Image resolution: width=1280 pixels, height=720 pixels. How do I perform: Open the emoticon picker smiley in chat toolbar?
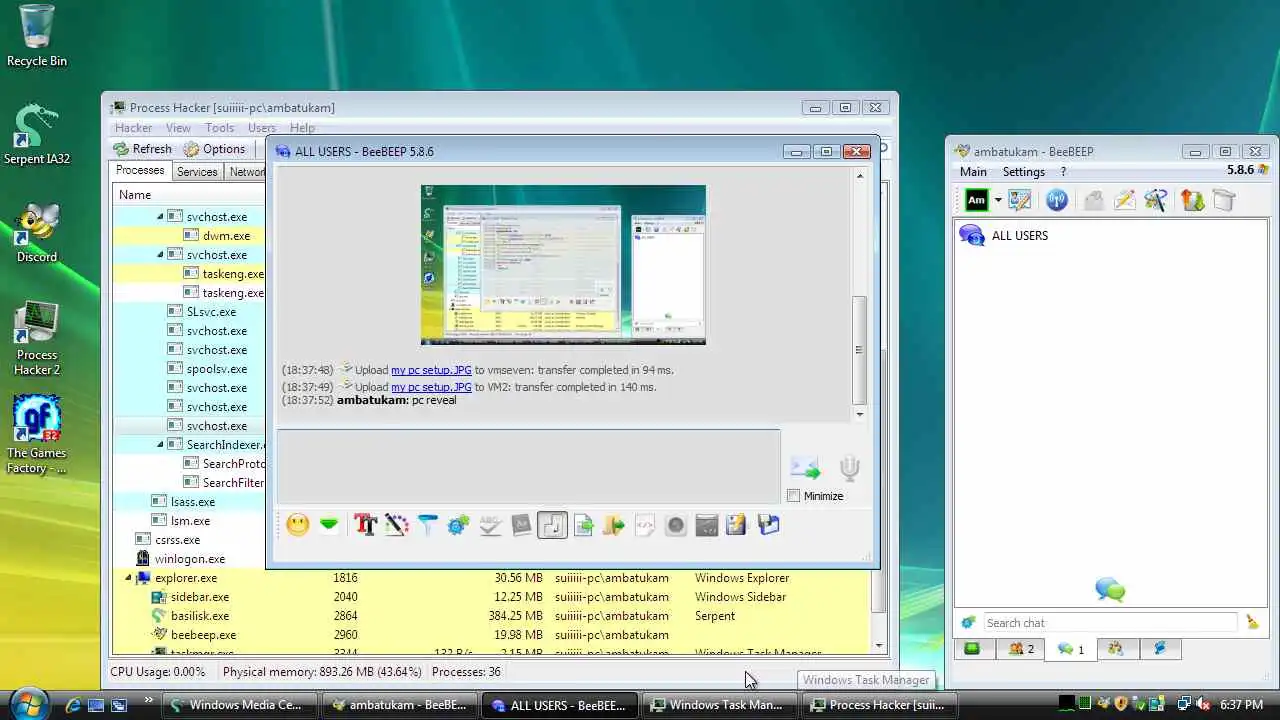tap(297, 525)
